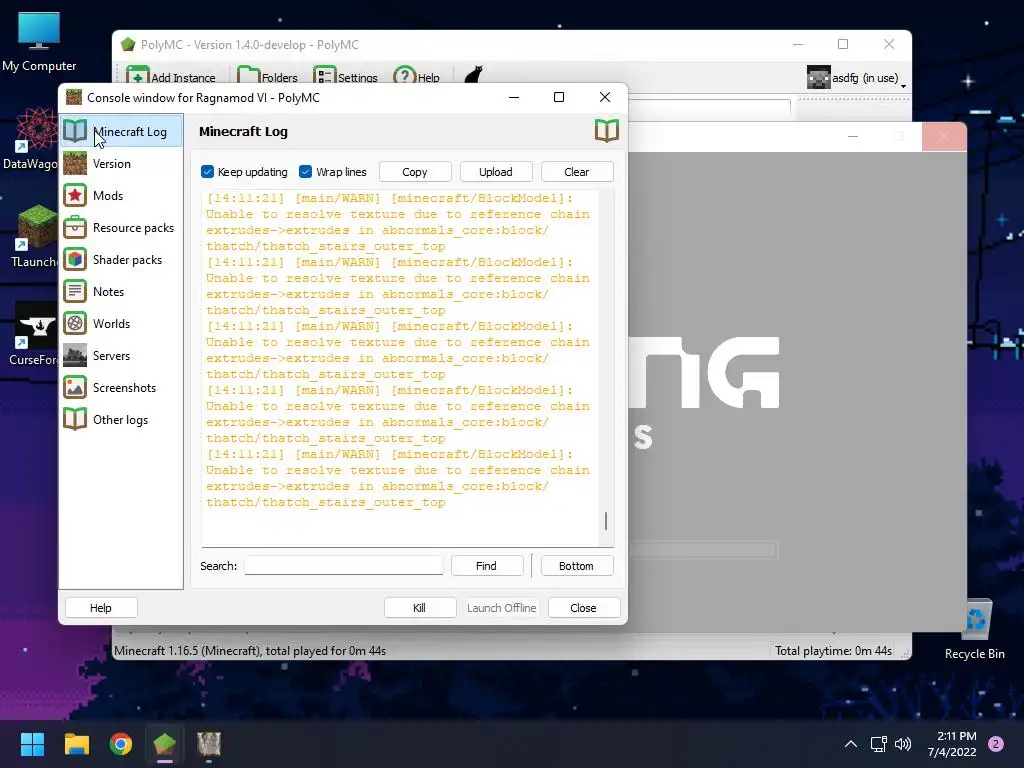Click the Minecraft 1.16.5 status bar text
The width and height of the screenshot is (1024, 768).
tap(250, 650)
